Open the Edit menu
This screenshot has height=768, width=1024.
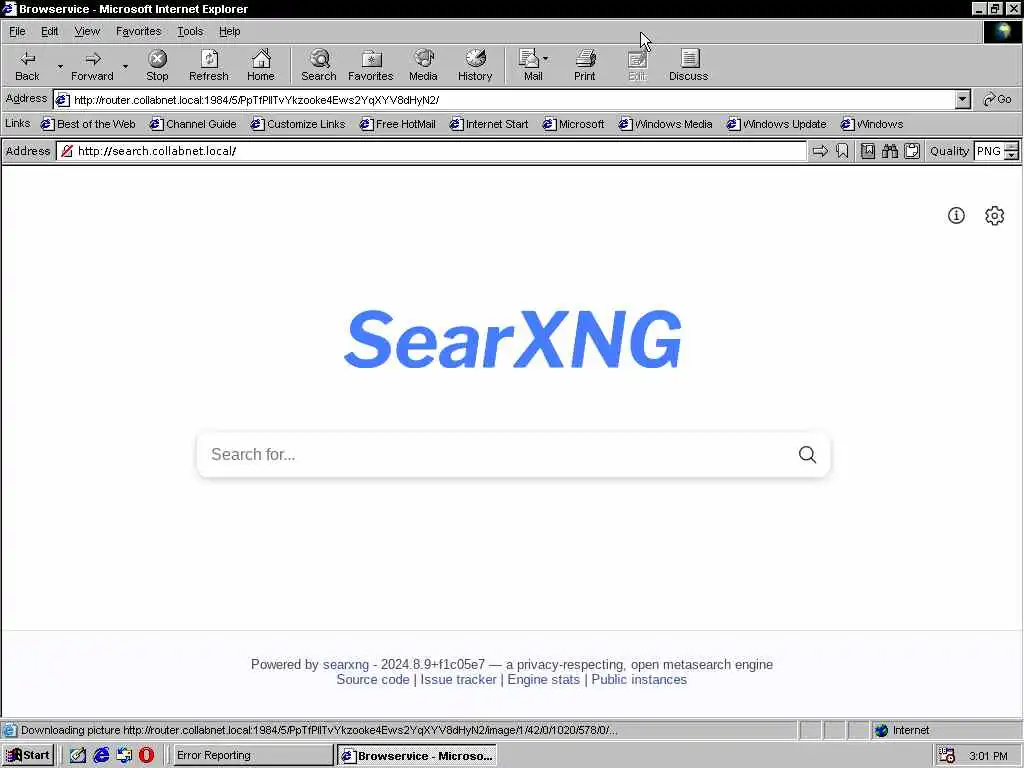point(49,31)
